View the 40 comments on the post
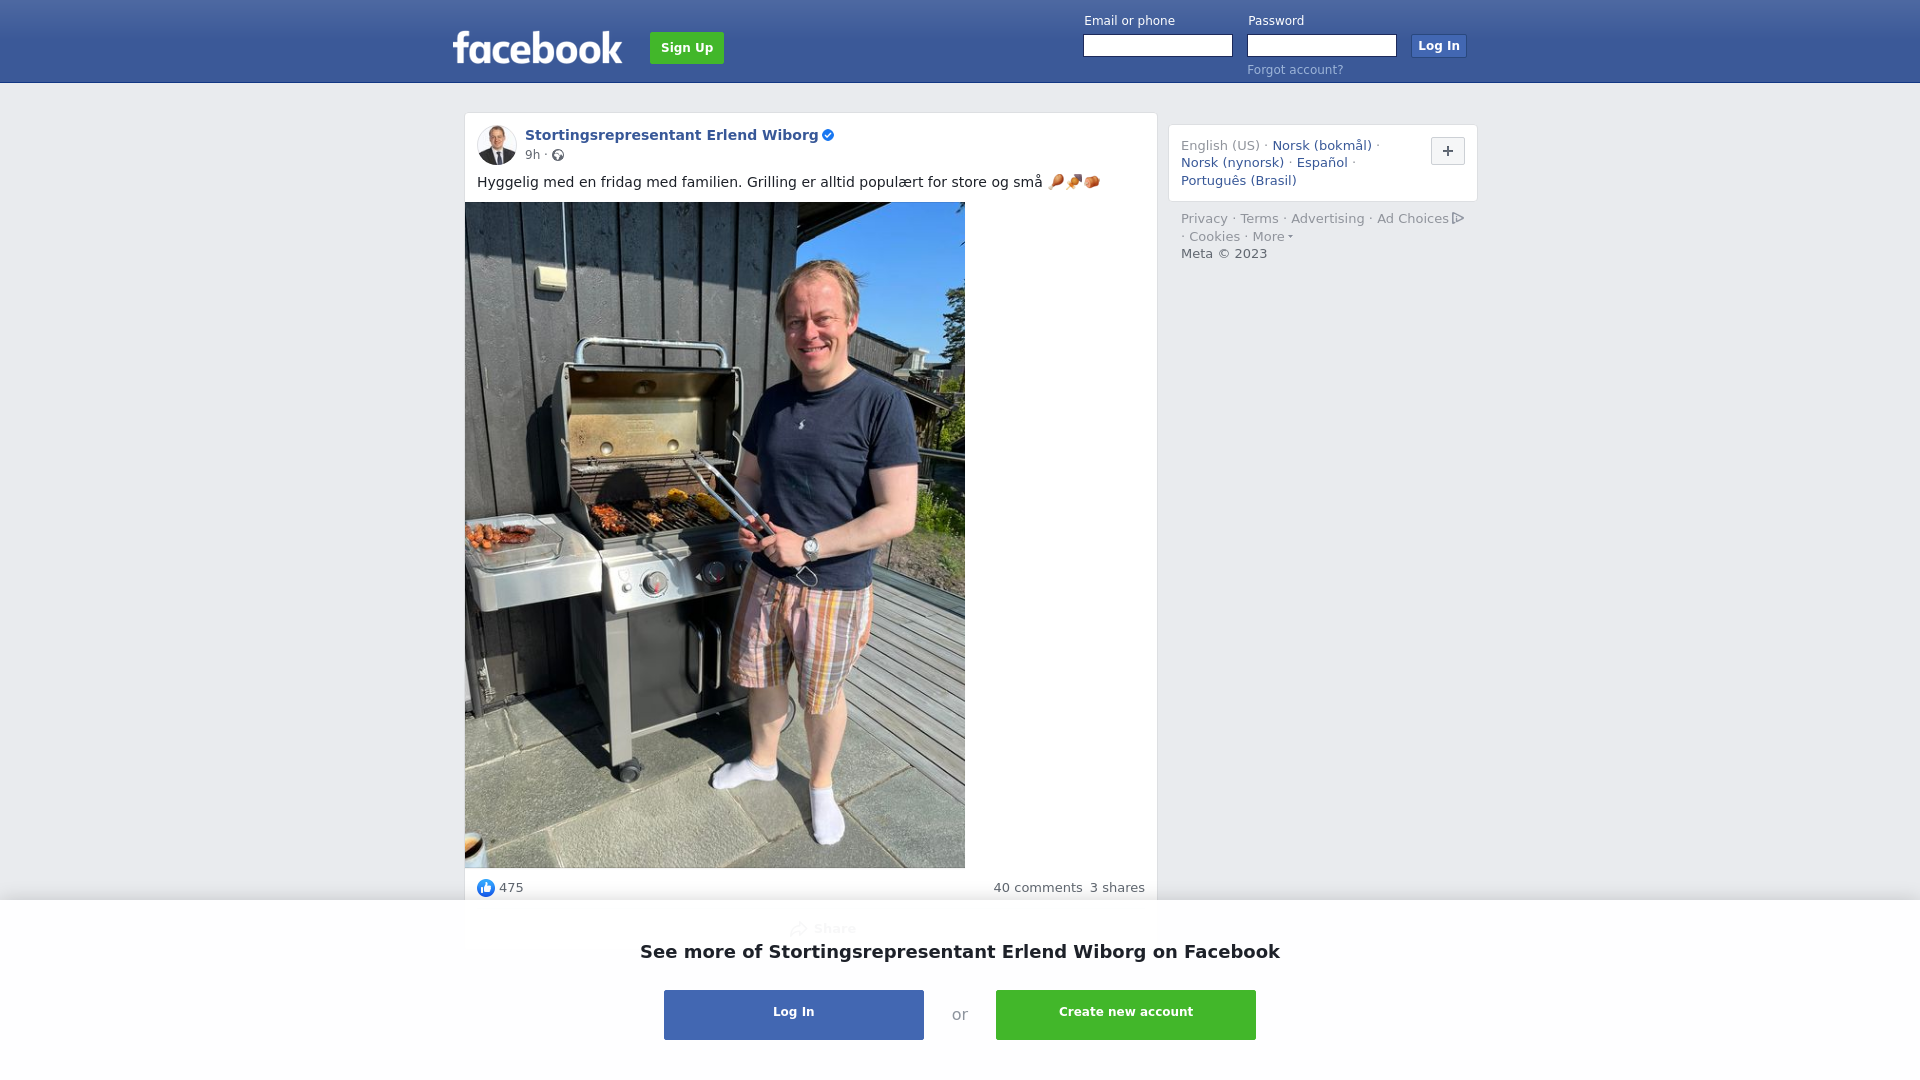The image size is (1920, 1080). (x=1038, y=888)
